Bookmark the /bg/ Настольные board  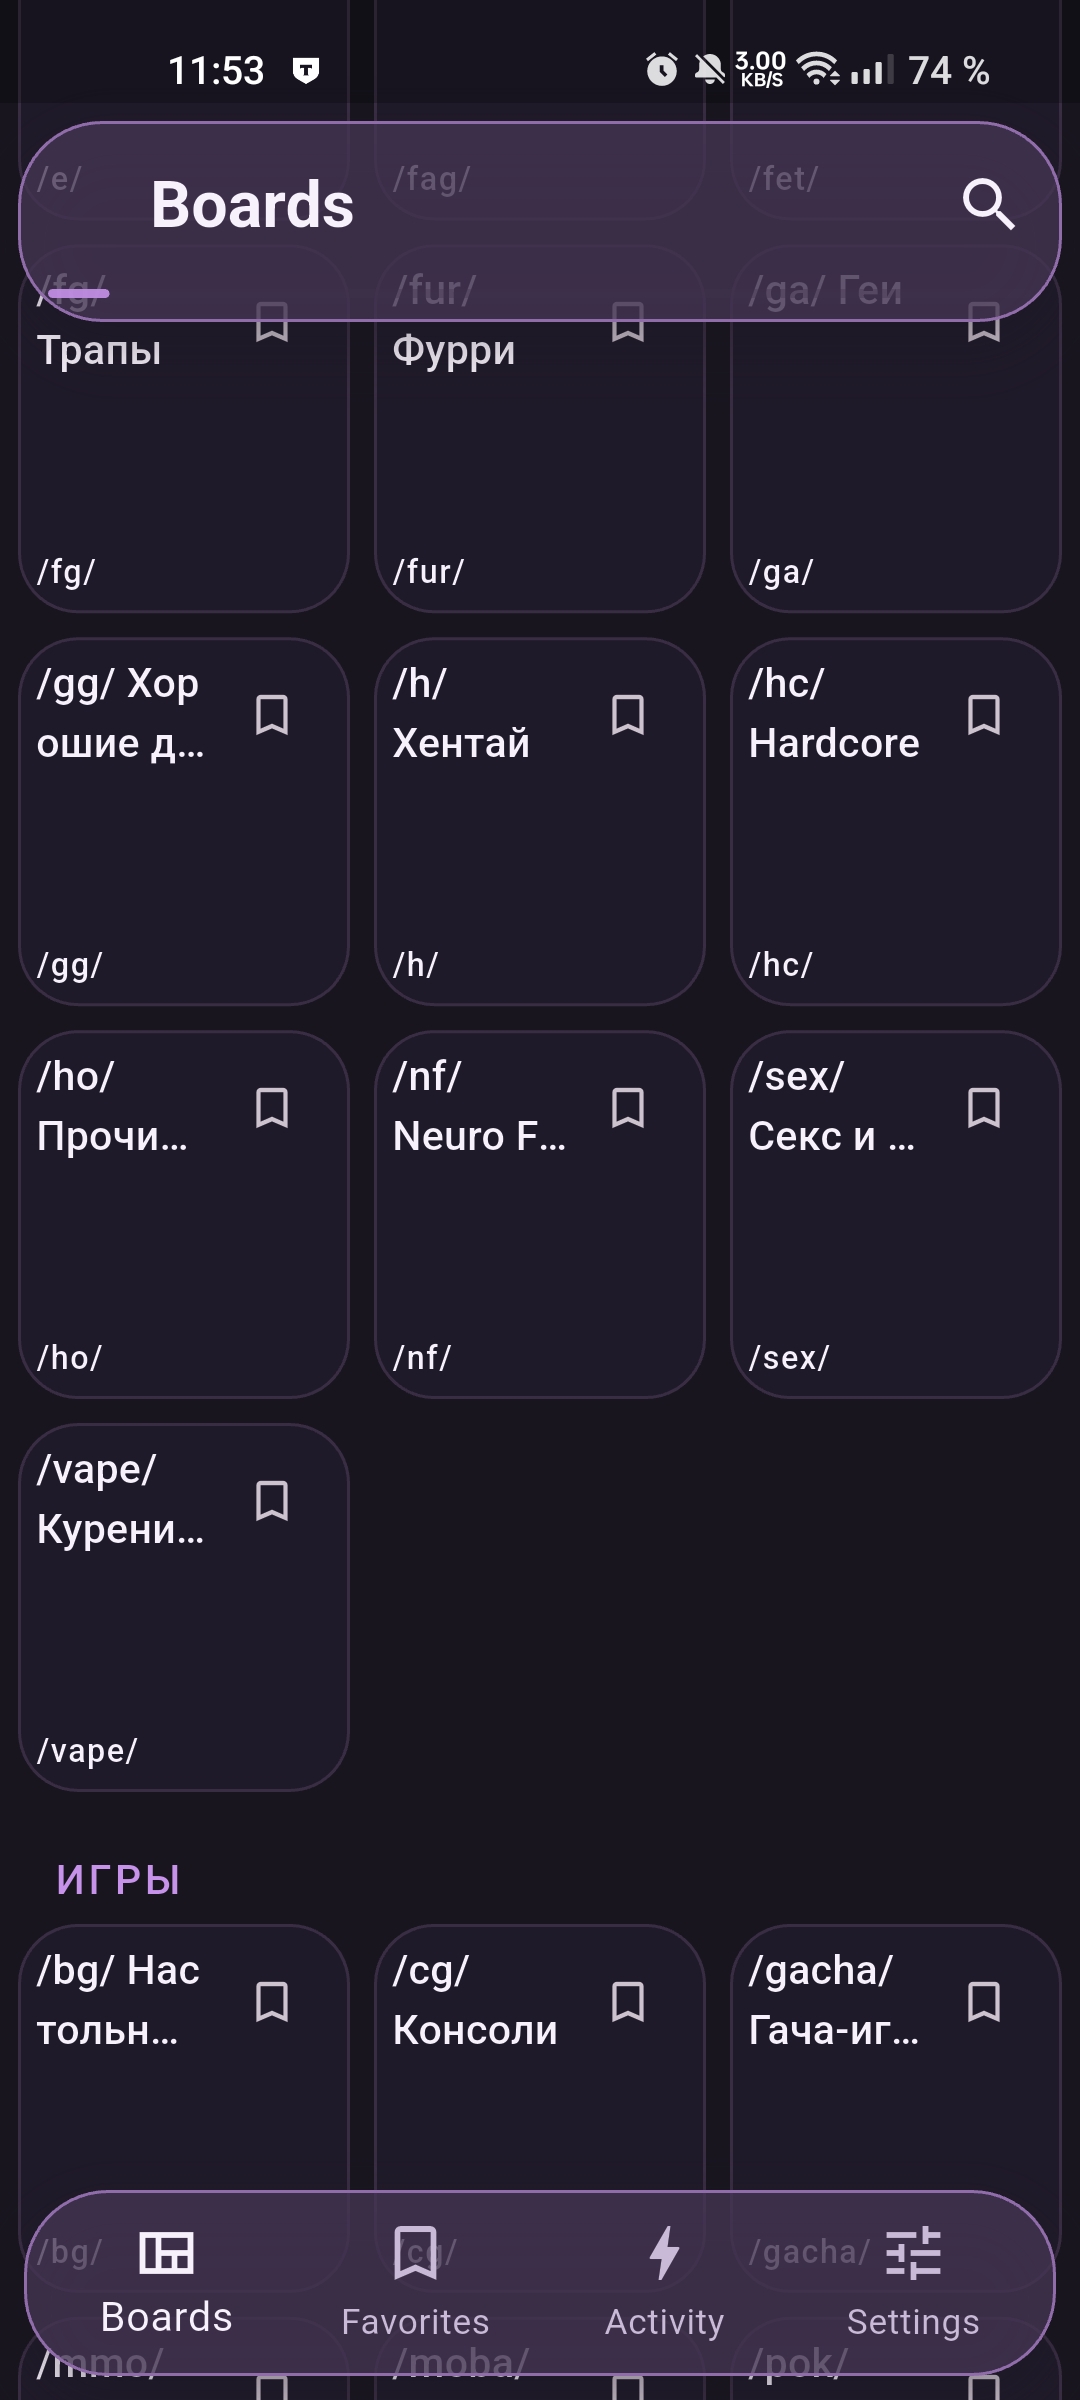tap(272, 2002)
